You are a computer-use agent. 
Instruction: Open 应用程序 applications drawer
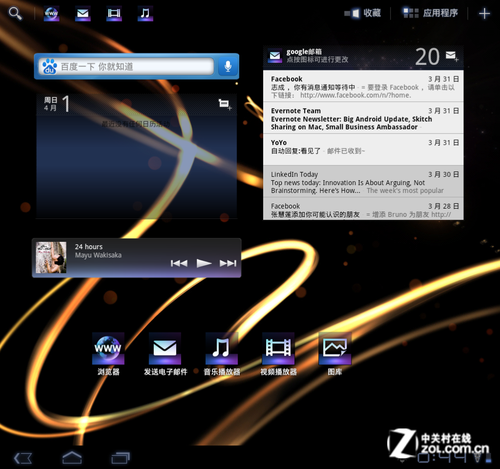click(430, 13)
